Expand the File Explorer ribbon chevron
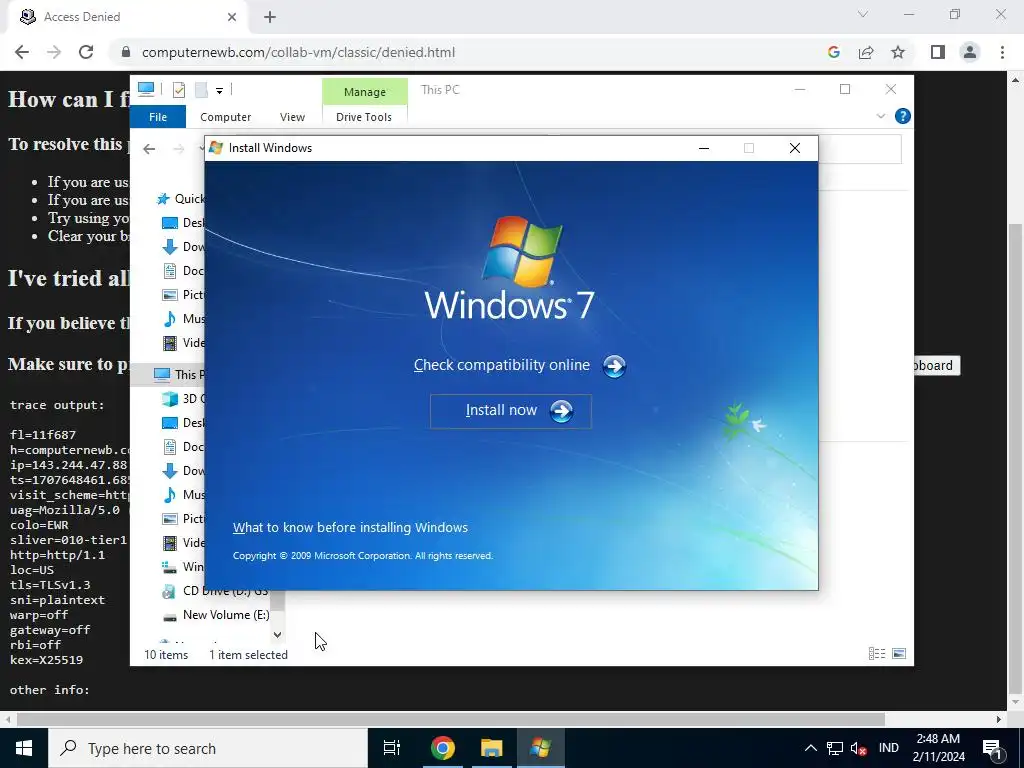1024x768 pixels. click(880, 116)
